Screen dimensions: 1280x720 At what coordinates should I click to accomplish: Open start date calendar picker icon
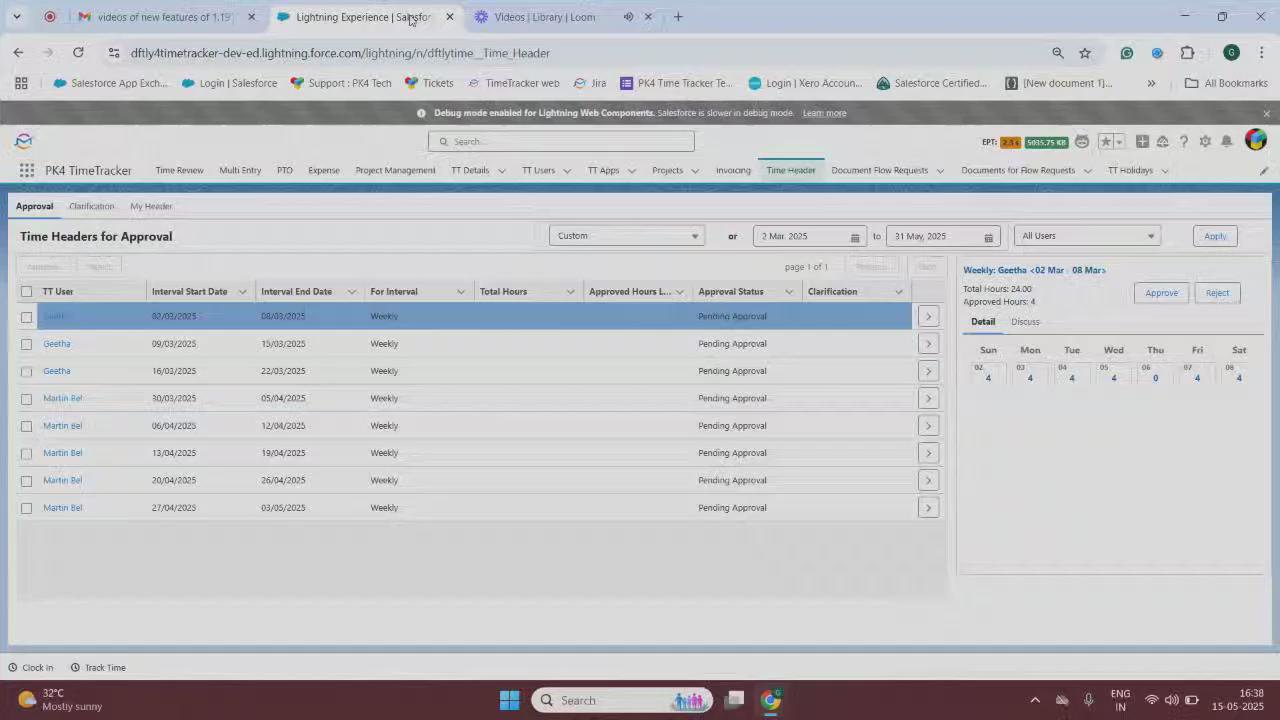(x=855, y=237)
